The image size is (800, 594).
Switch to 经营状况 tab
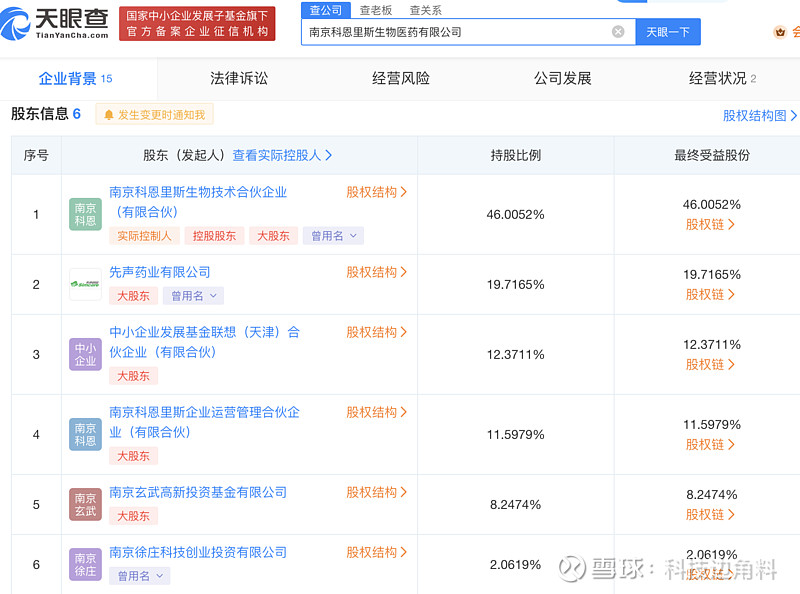point(722,79)
